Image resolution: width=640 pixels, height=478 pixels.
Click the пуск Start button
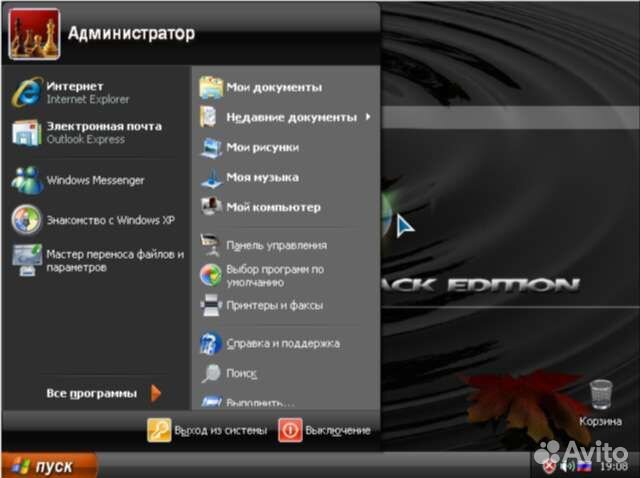point(49,465)
